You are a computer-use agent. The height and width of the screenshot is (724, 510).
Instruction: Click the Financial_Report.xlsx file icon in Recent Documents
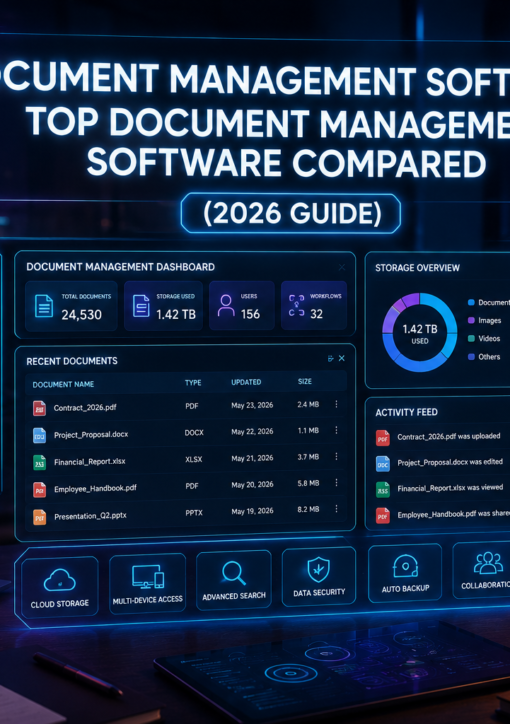coord(39,462)
